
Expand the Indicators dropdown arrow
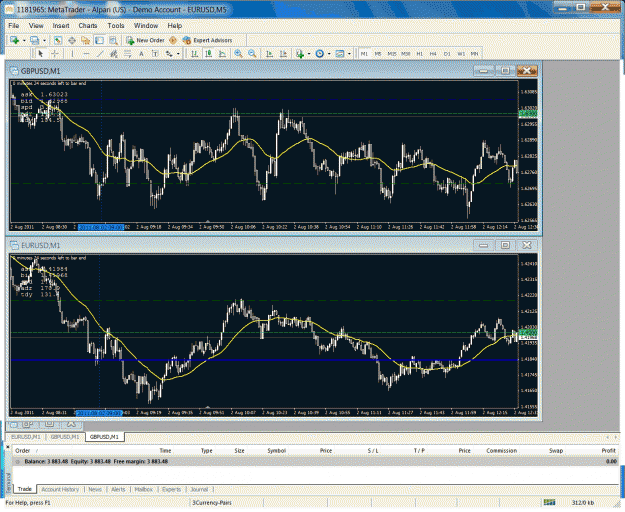(309, 54)
